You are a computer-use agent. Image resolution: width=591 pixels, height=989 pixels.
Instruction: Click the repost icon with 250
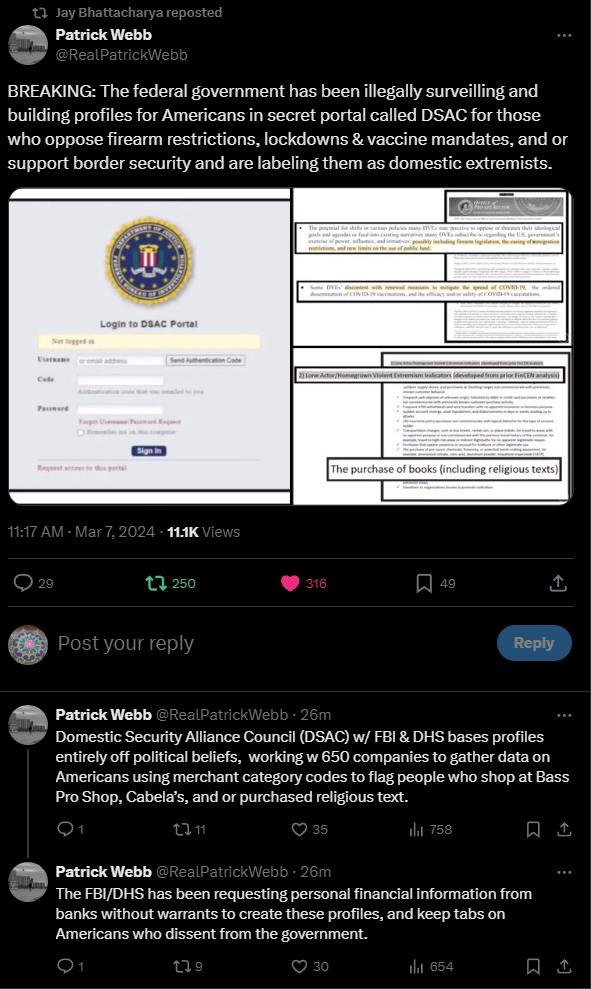coord(156,583)
